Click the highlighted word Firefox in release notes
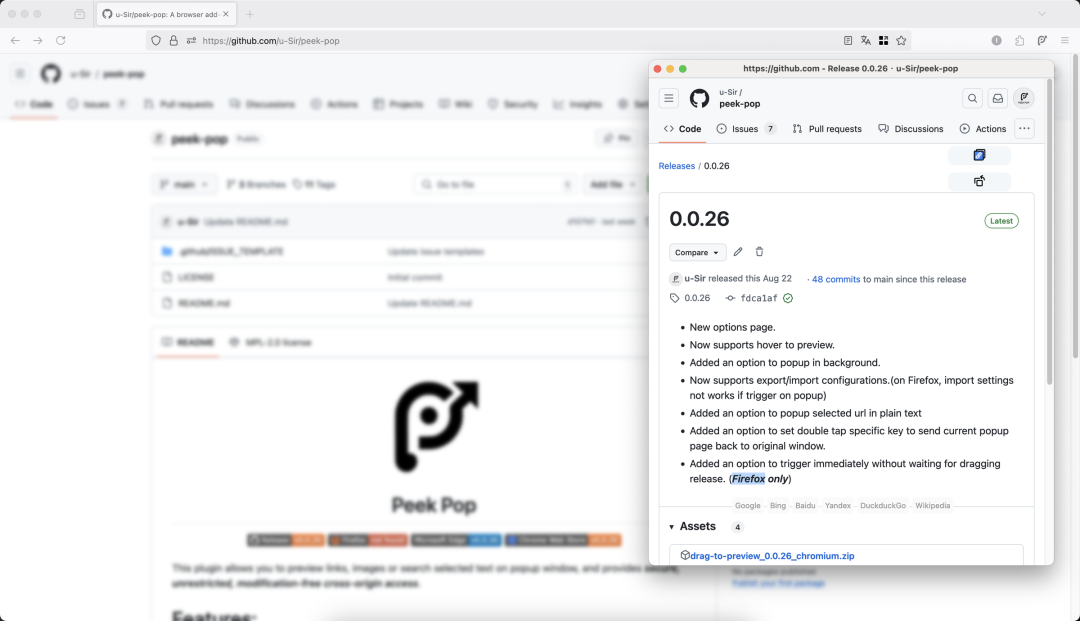The height and width of the screenshot is (621, 1080). tap(748, 479)
